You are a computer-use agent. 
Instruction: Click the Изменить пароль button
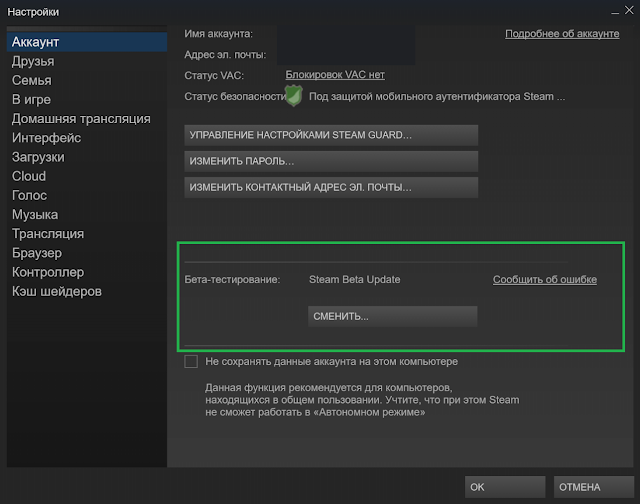coord(331,161)
